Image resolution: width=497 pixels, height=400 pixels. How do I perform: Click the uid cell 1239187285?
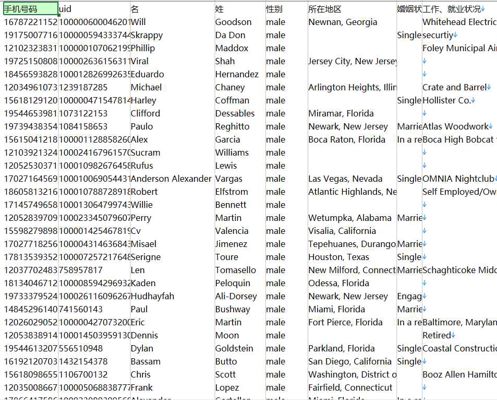(x=94, y=87)
